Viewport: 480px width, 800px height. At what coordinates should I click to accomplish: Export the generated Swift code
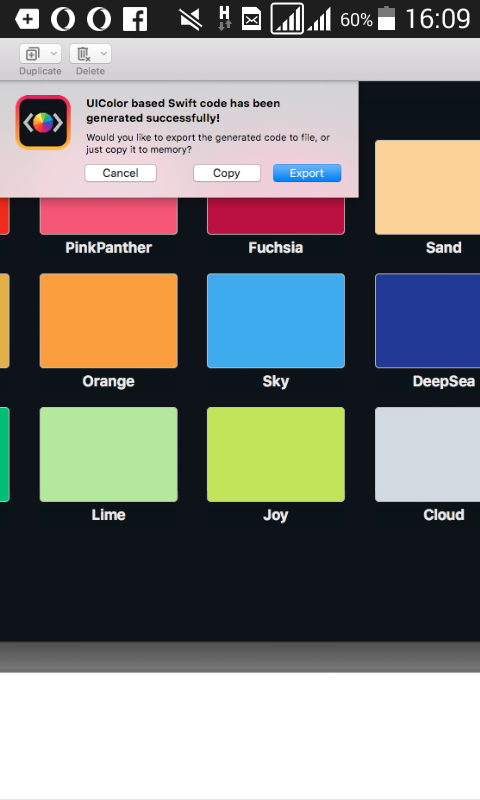click(x=307, y=173)
